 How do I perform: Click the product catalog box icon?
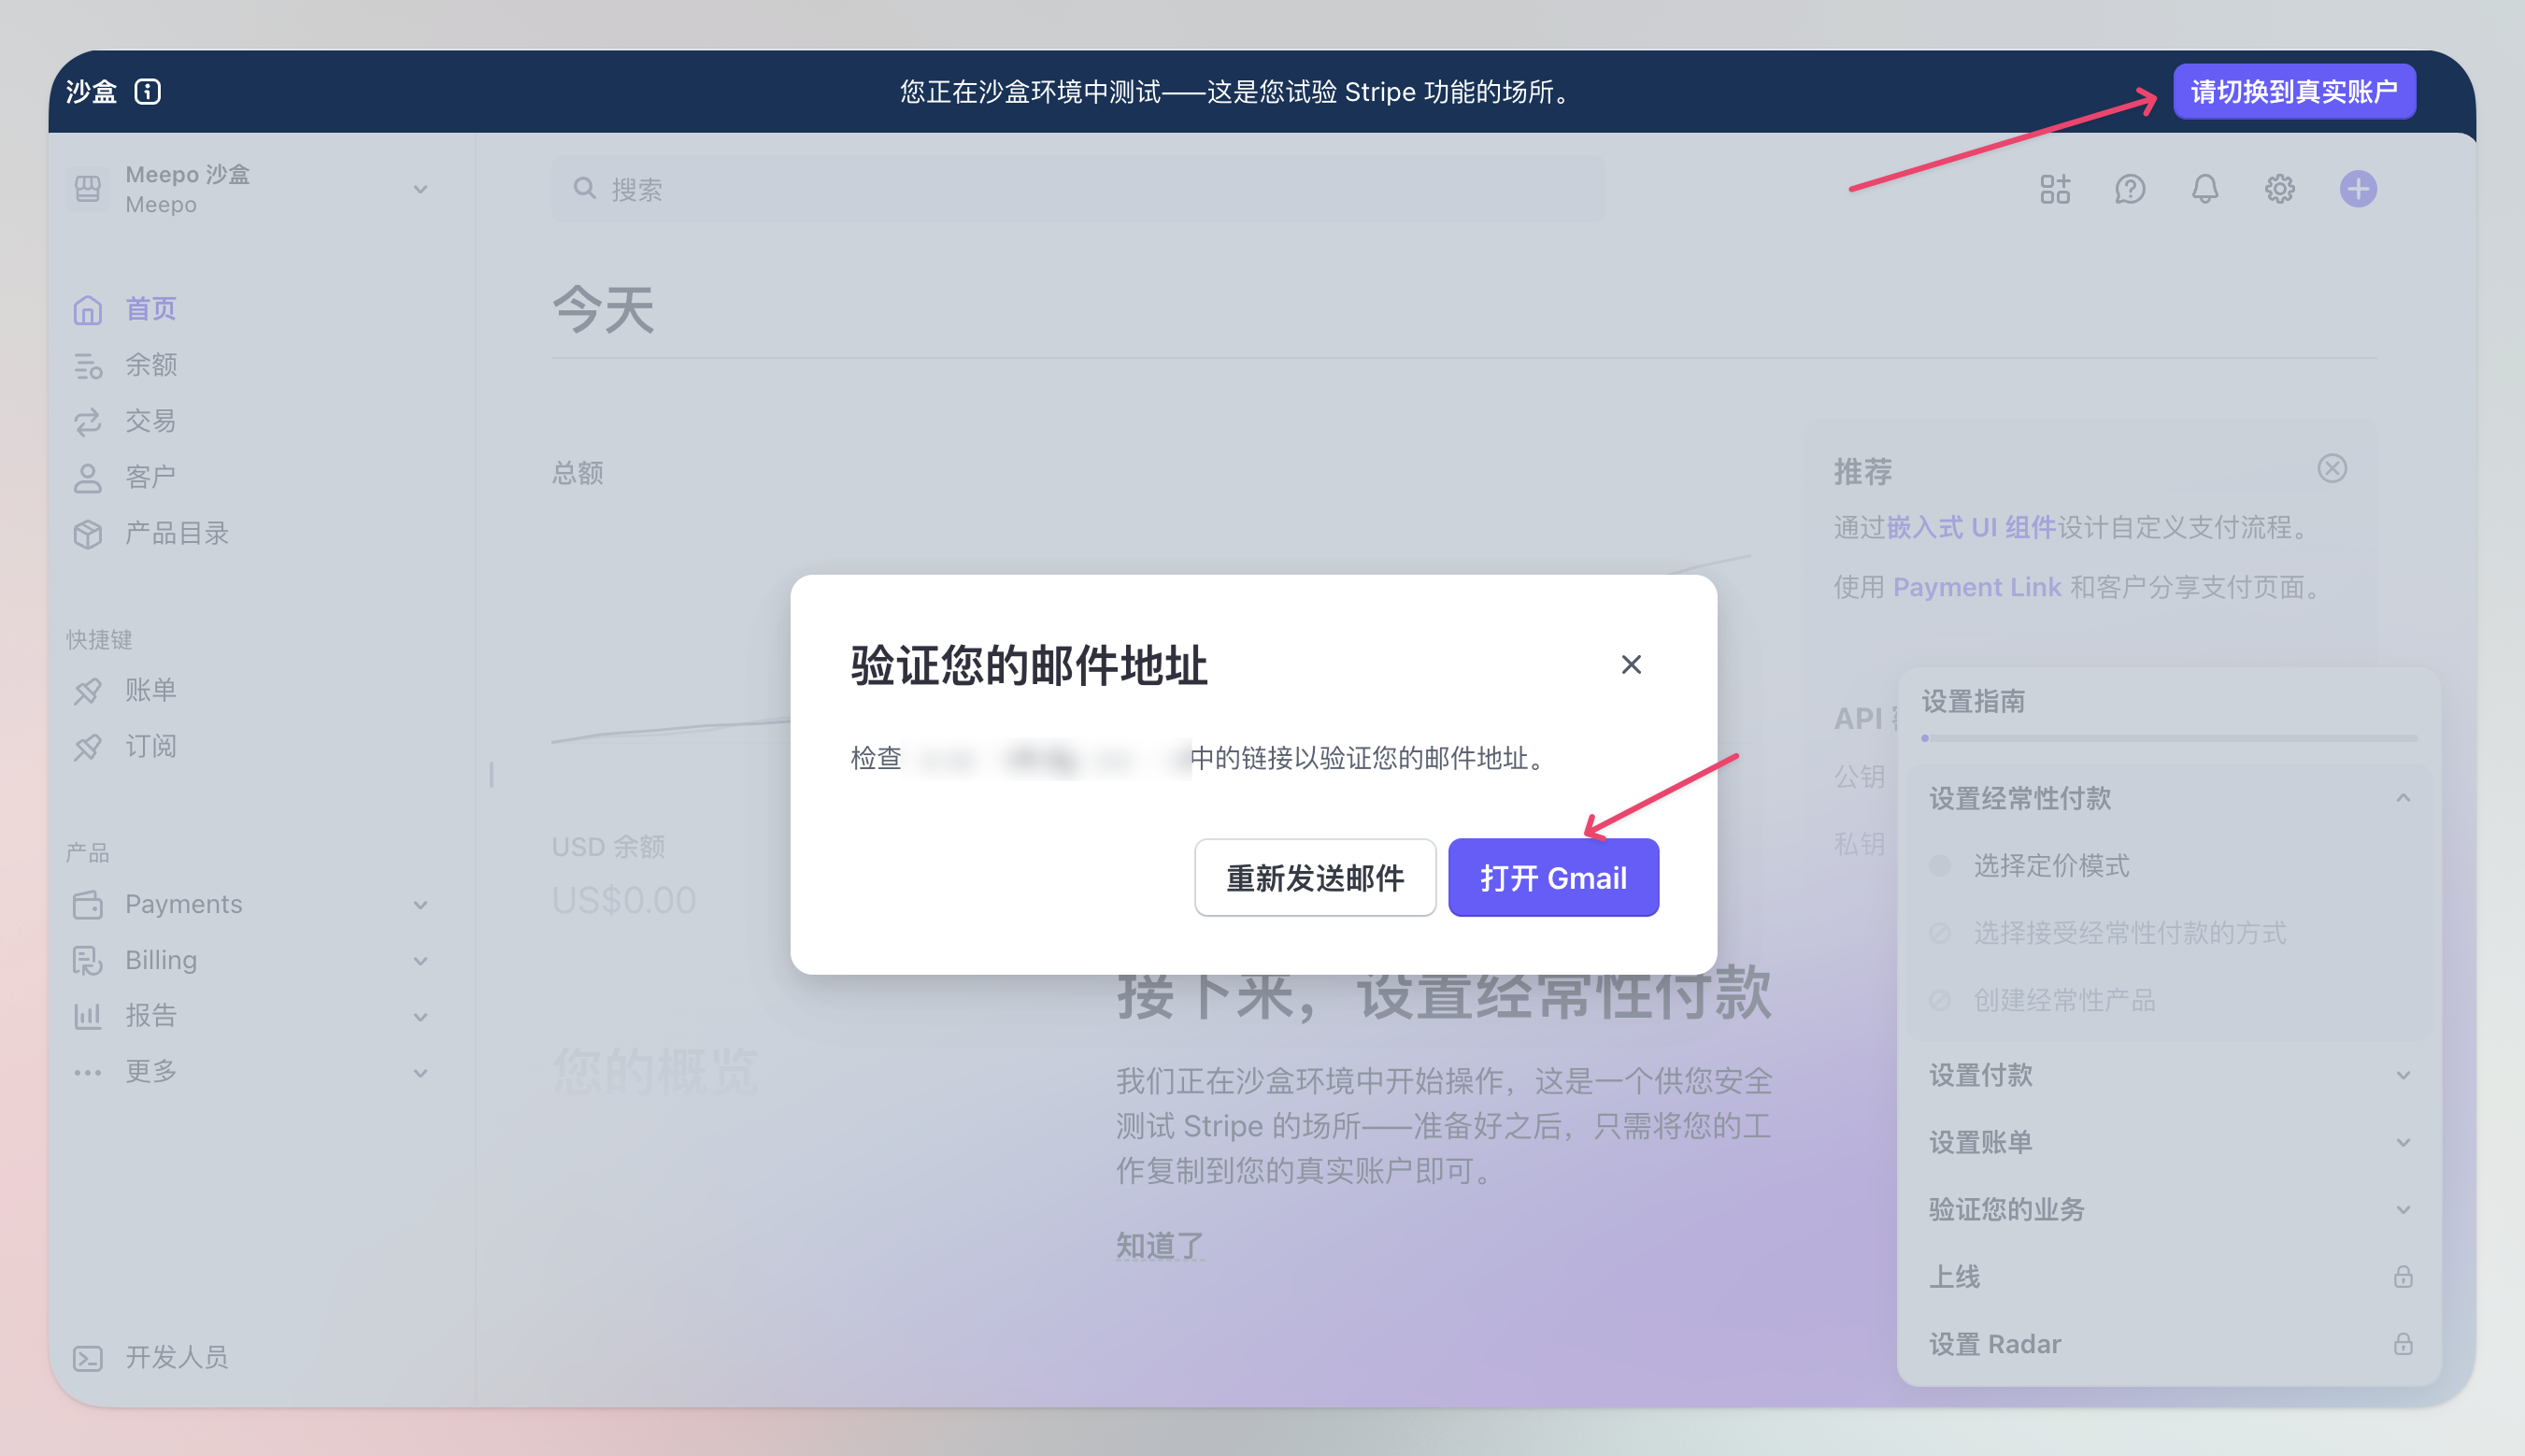[x=88, y=534]
